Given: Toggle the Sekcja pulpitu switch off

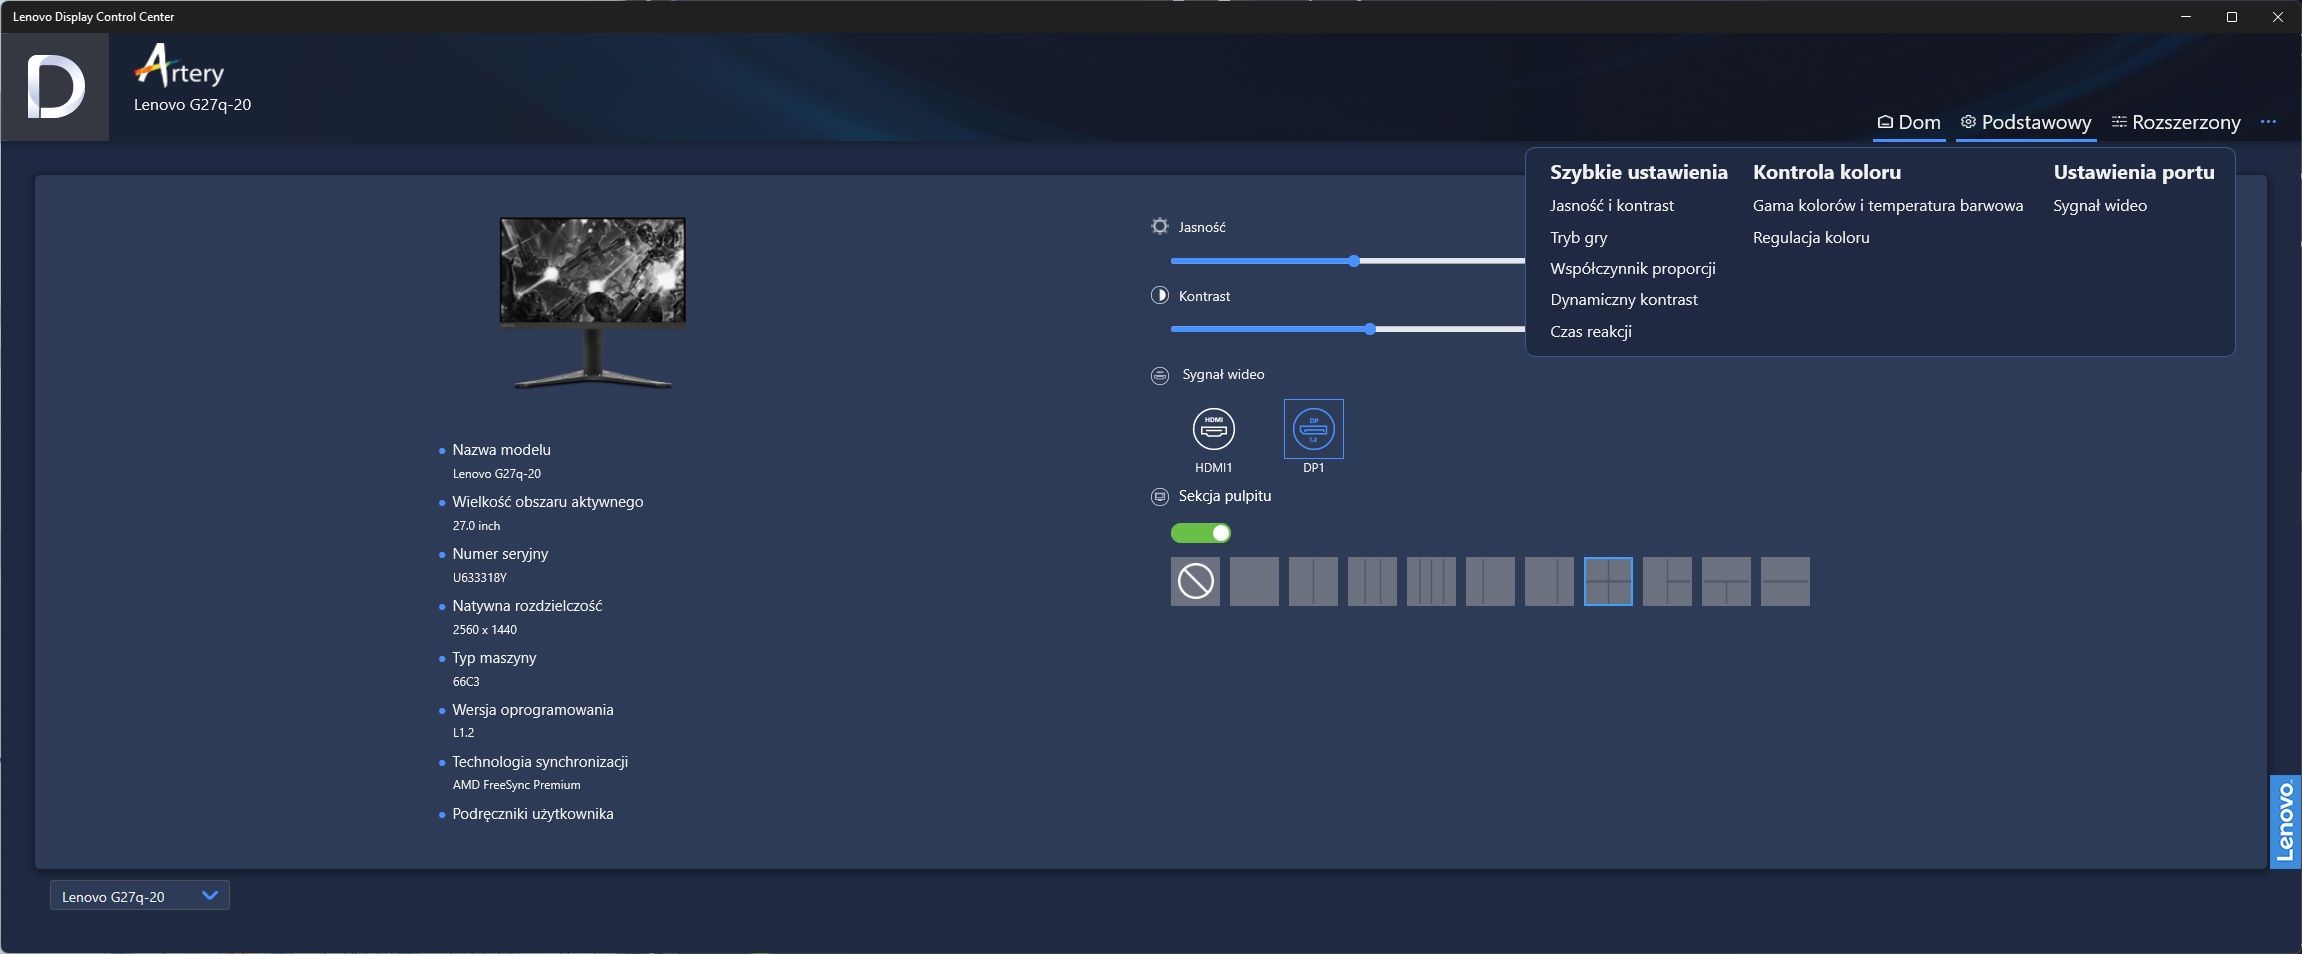Looking at the screenshot, I should click(1200, 533).
